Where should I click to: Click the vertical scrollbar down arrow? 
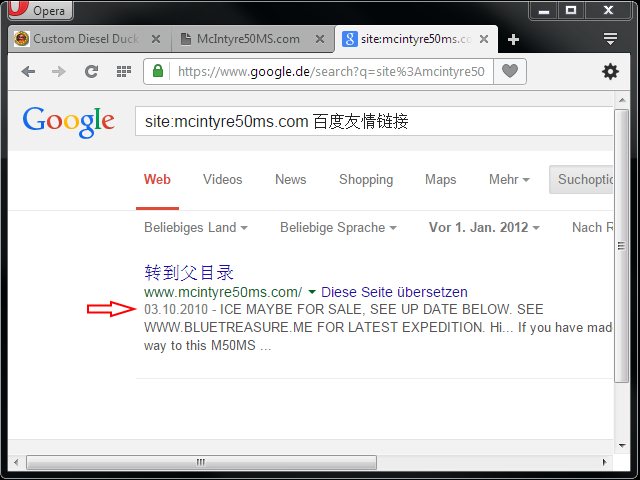point(622,445)
